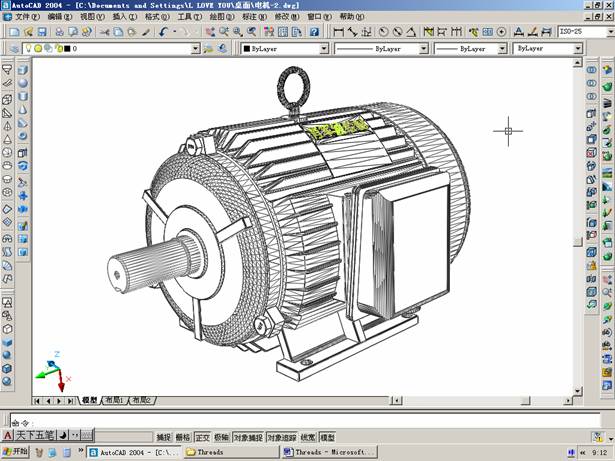The width and height of the screenshot is (615, 461).
Task: Open the 文件 (File) menu
Action: [27, 17]
